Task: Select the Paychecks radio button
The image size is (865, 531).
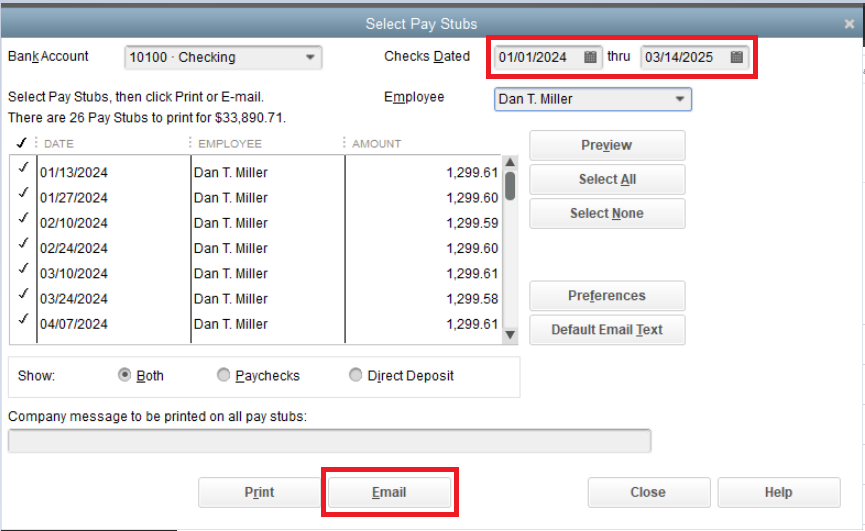Action: click(223, 375)
